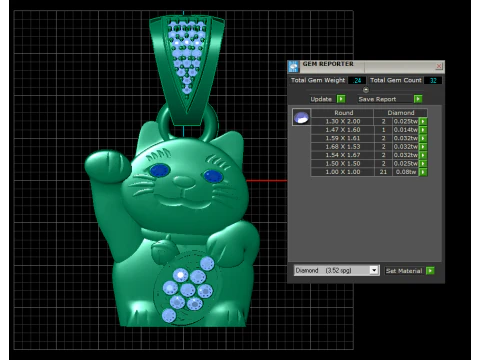
Task: Click the cat's right blue eye gem
Action: (213, 176)
